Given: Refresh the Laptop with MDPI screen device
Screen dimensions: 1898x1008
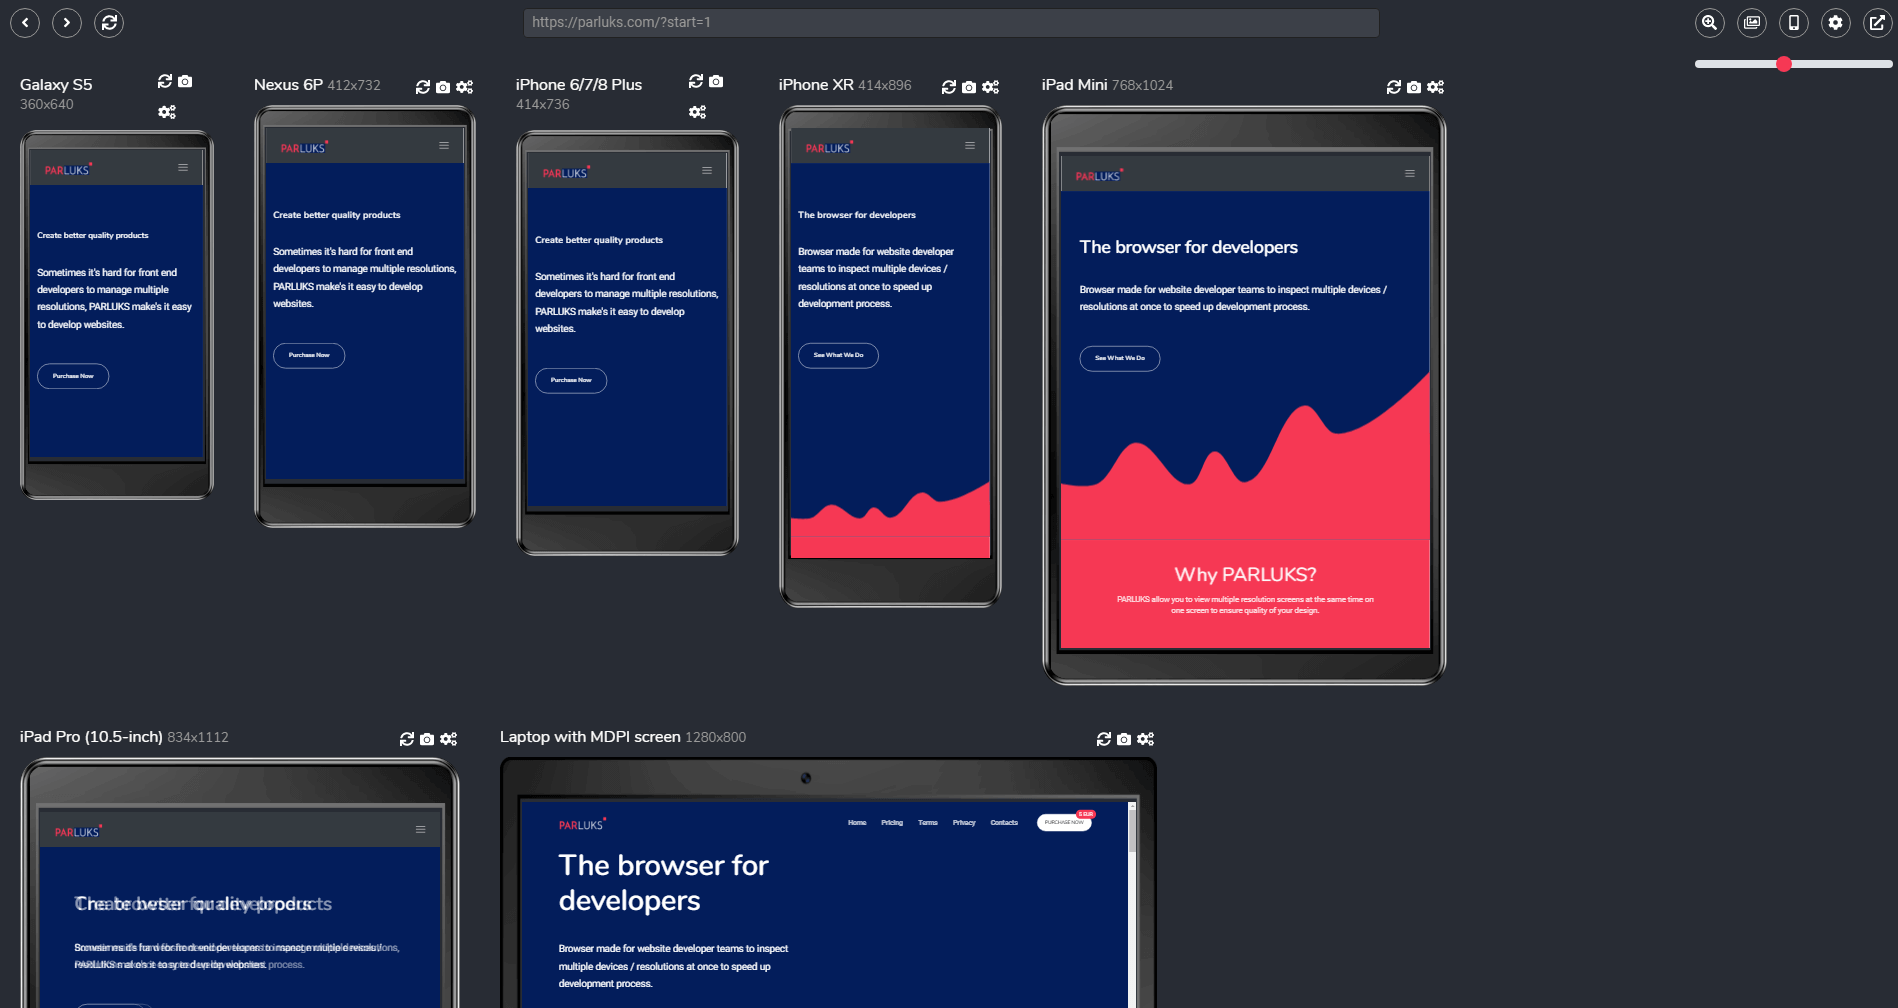Looking at the screenshot, I should coord(1104,739).
